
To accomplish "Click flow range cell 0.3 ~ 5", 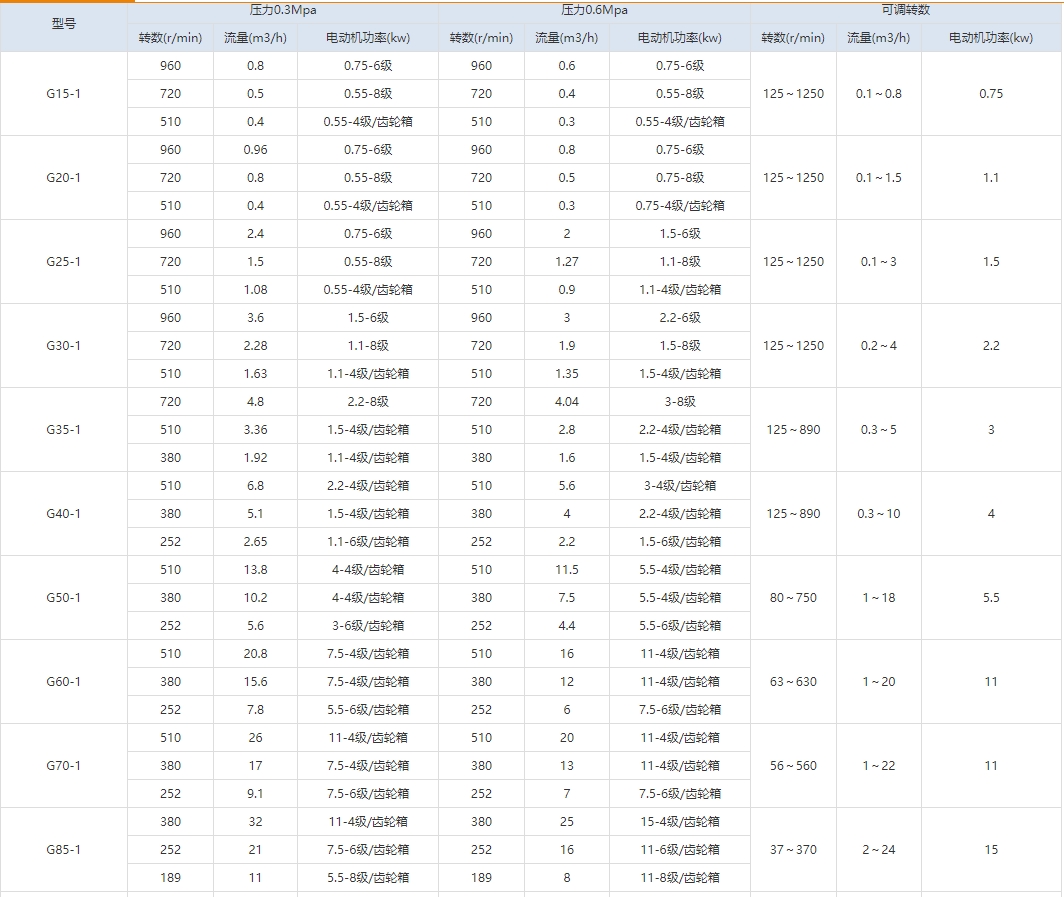I will [879, 430].
